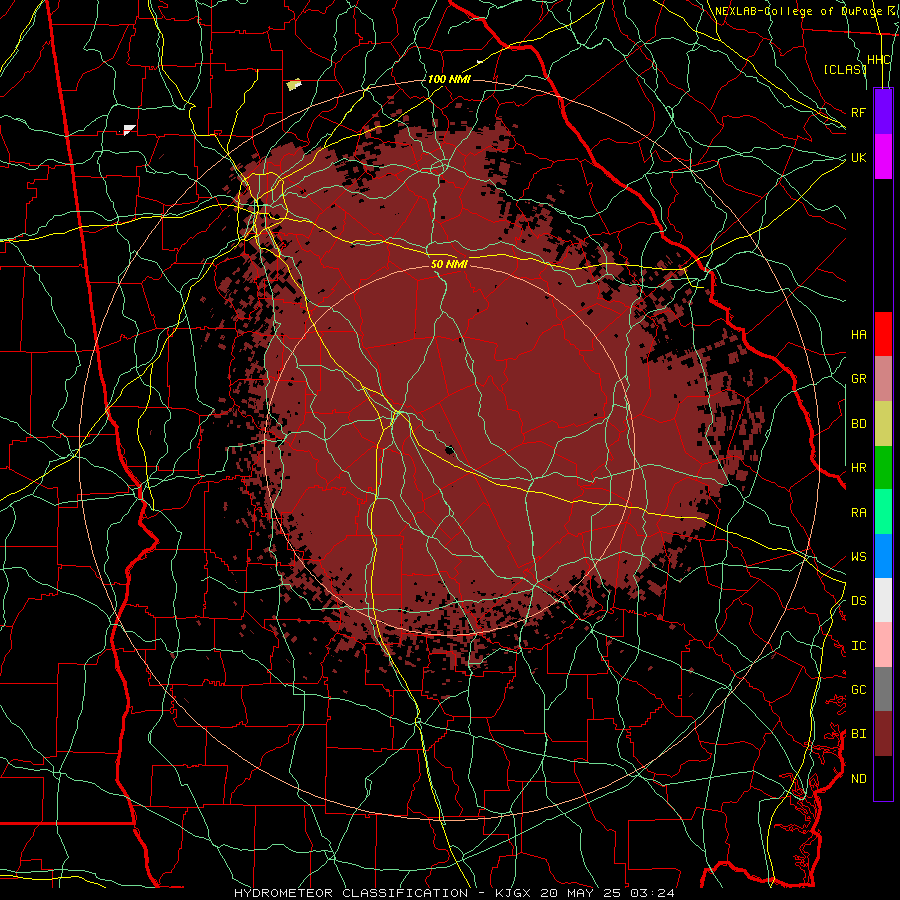Click the [CLAS] units label
The height and width of the screenshot is (900, 900).
844,69
